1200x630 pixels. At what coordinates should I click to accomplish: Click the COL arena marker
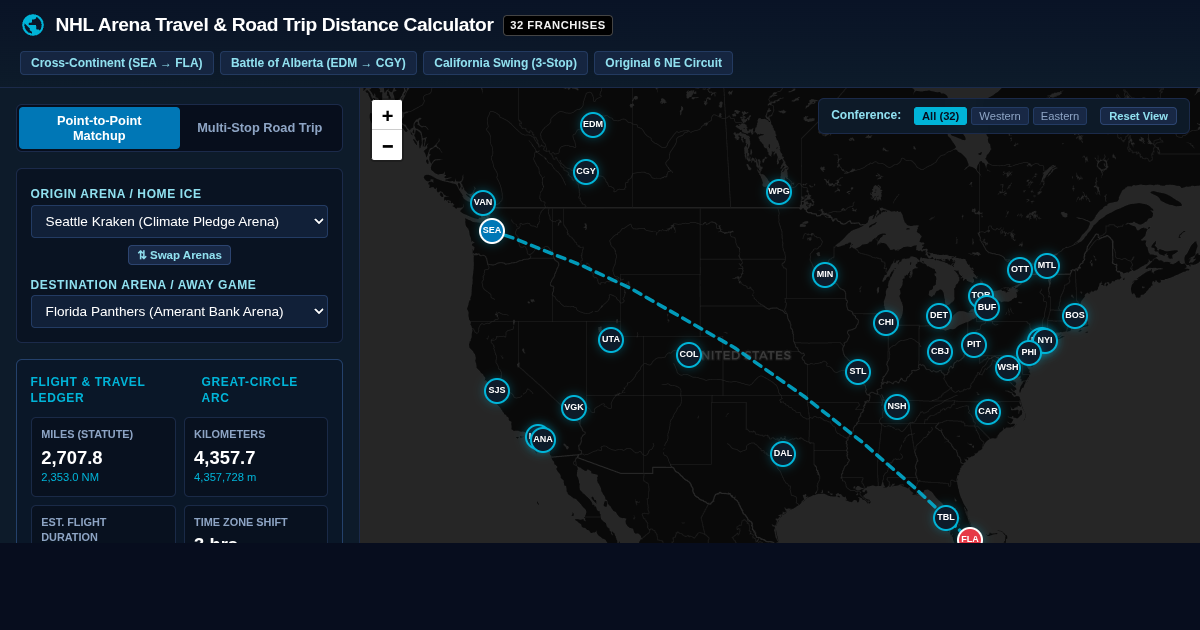pyautogui.click(x=689, y=355)
